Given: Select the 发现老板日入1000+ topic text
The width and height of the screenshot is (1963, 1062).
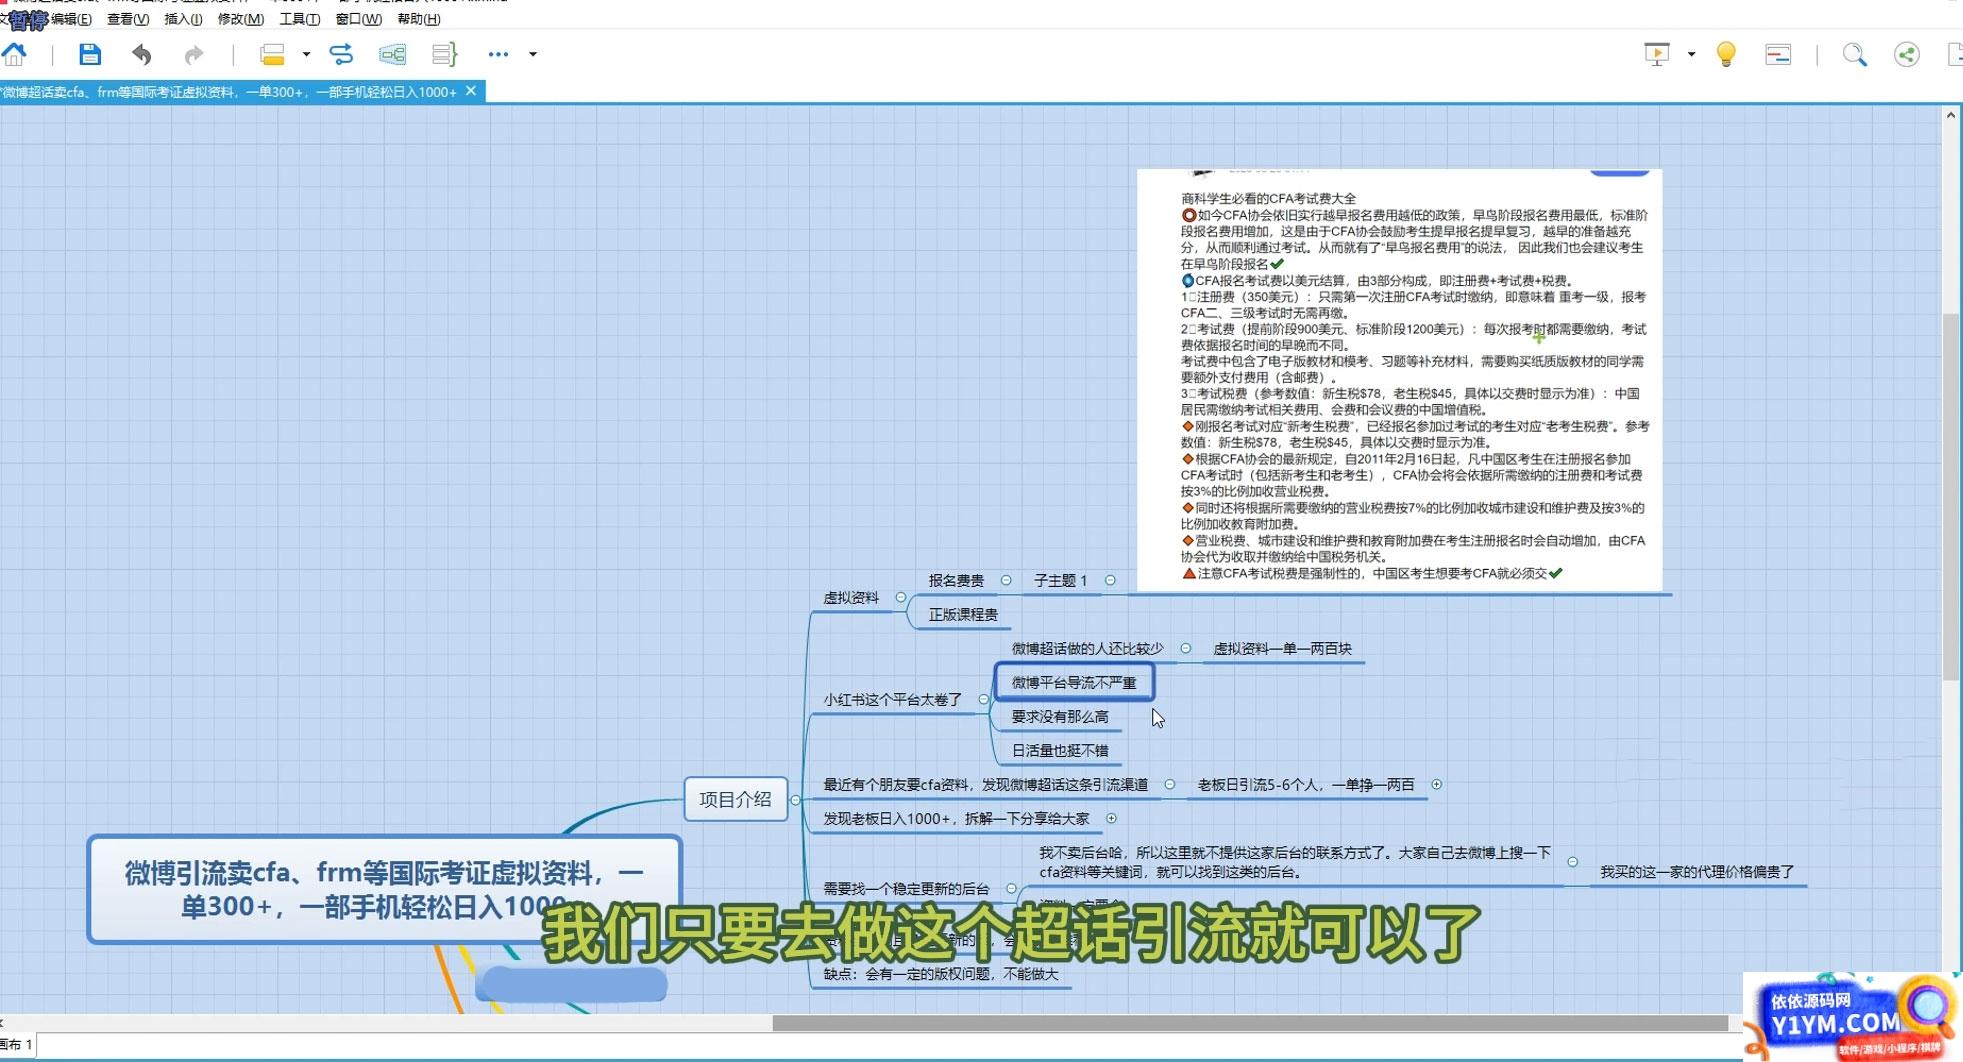Looking at the screenshot, I should (956, 819).
